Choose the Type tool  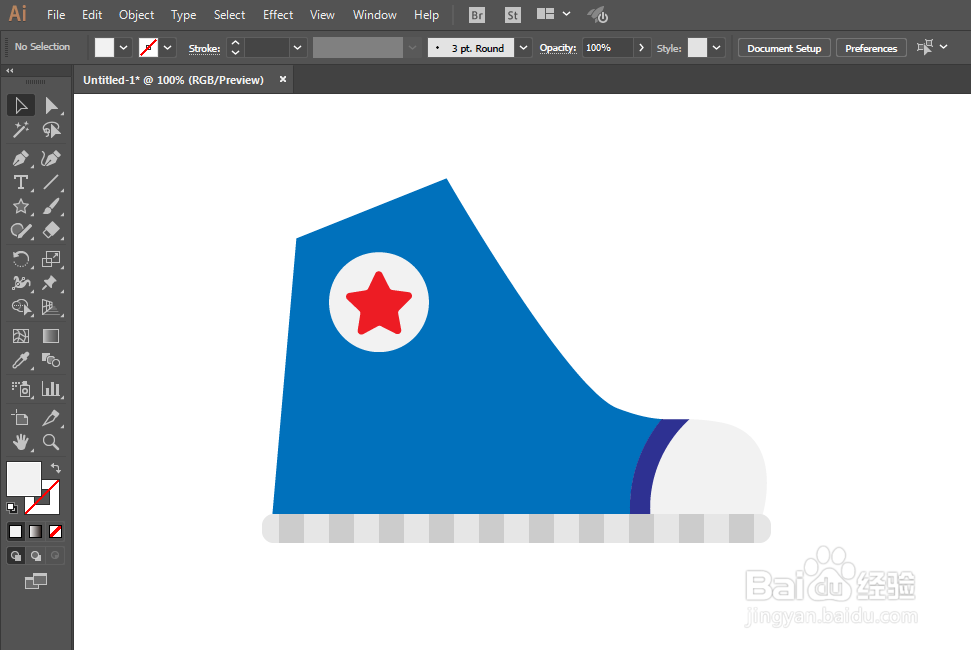(20, 183)
